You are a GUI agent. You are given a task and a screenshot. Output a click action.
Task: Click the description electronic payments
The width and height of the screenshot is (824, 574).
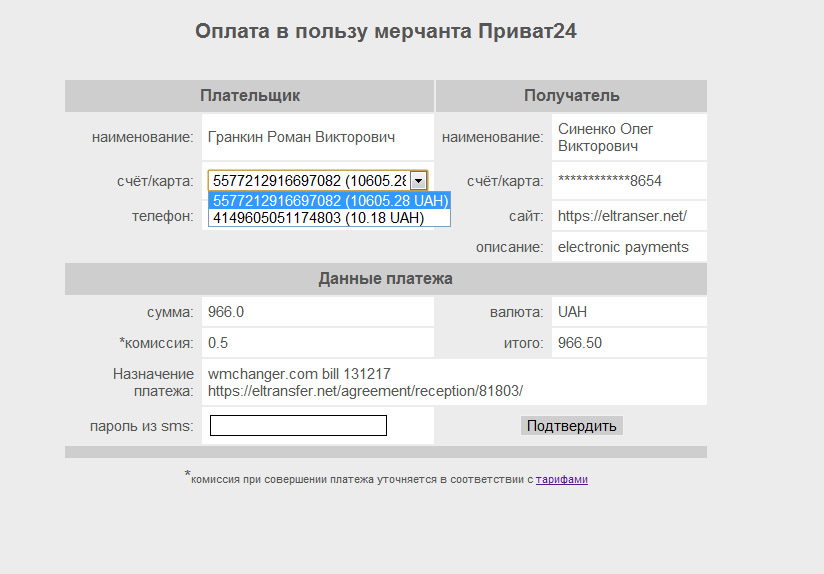pos(623,247)
